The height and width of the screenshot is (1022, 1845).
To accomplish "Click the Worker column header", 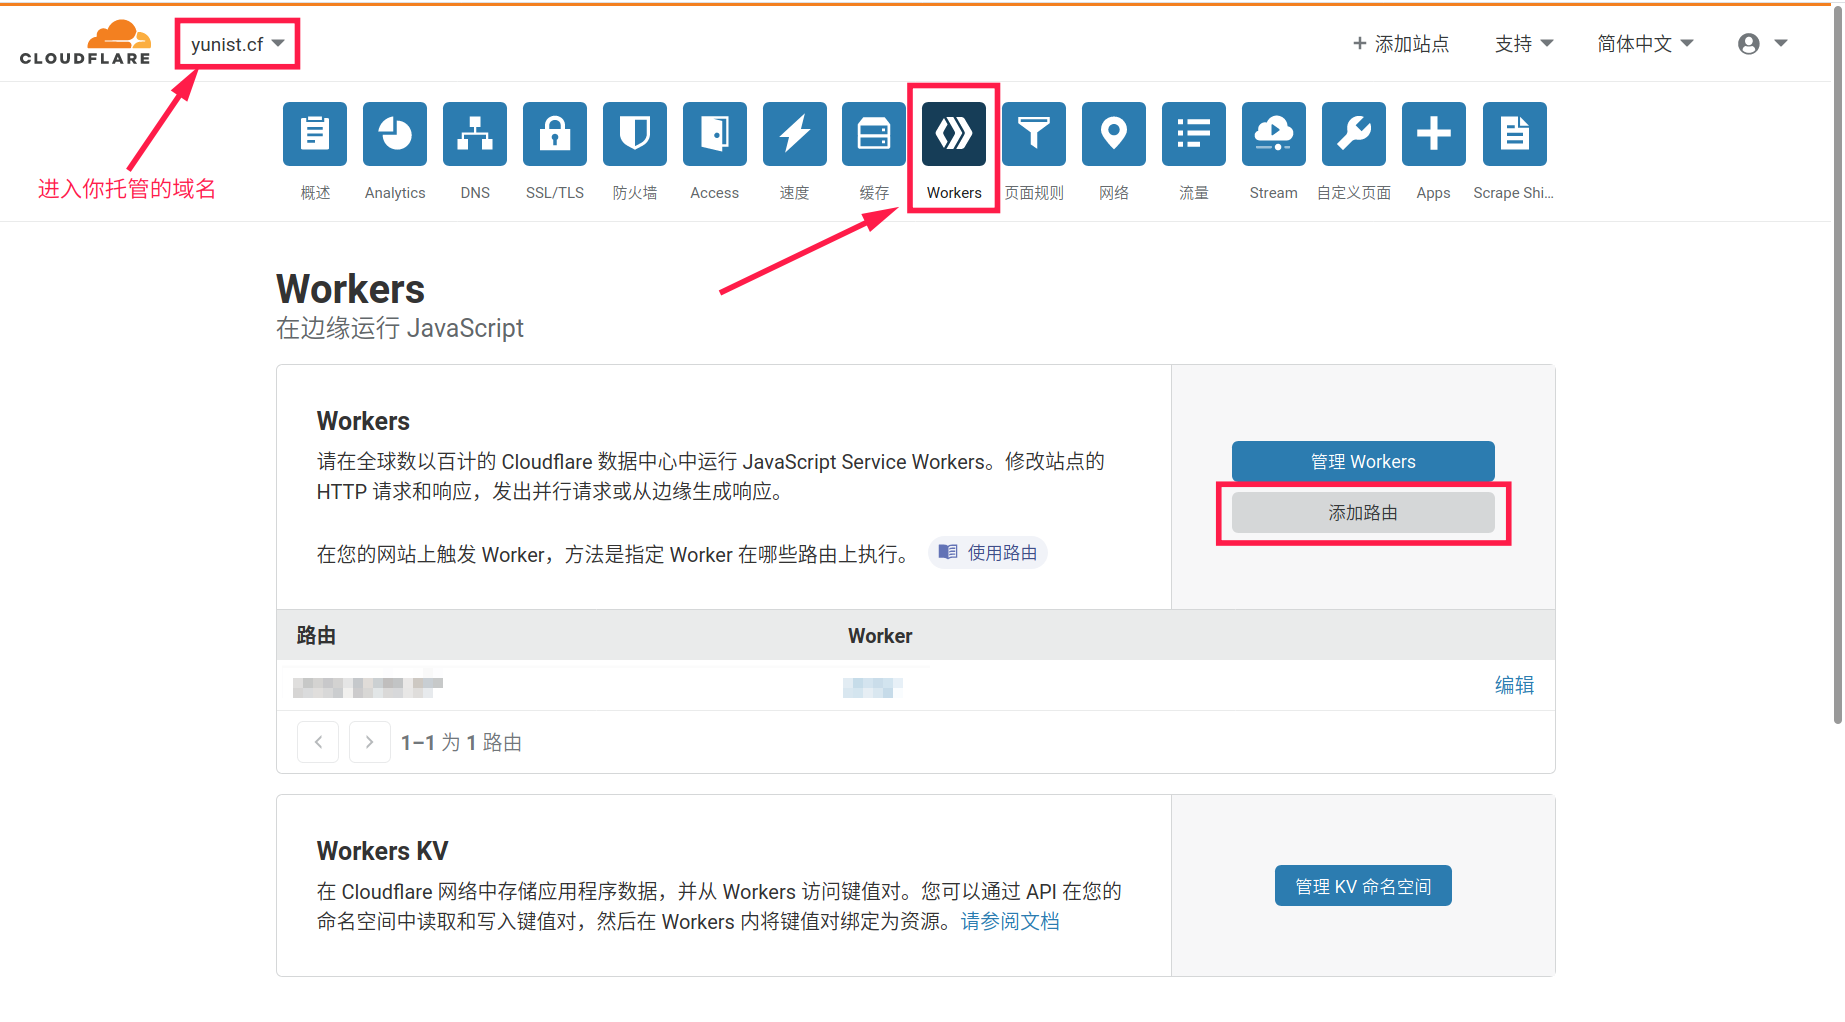I will (x=880, y=636).
